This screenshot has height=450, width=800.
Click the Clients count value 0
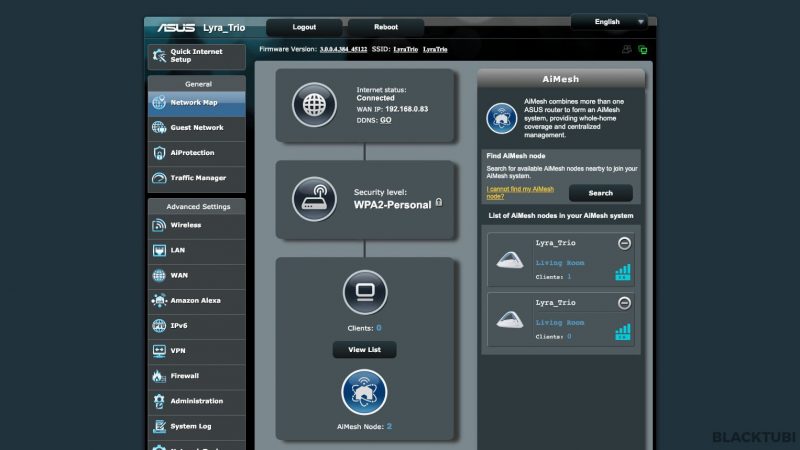click(x=379, y=328)
